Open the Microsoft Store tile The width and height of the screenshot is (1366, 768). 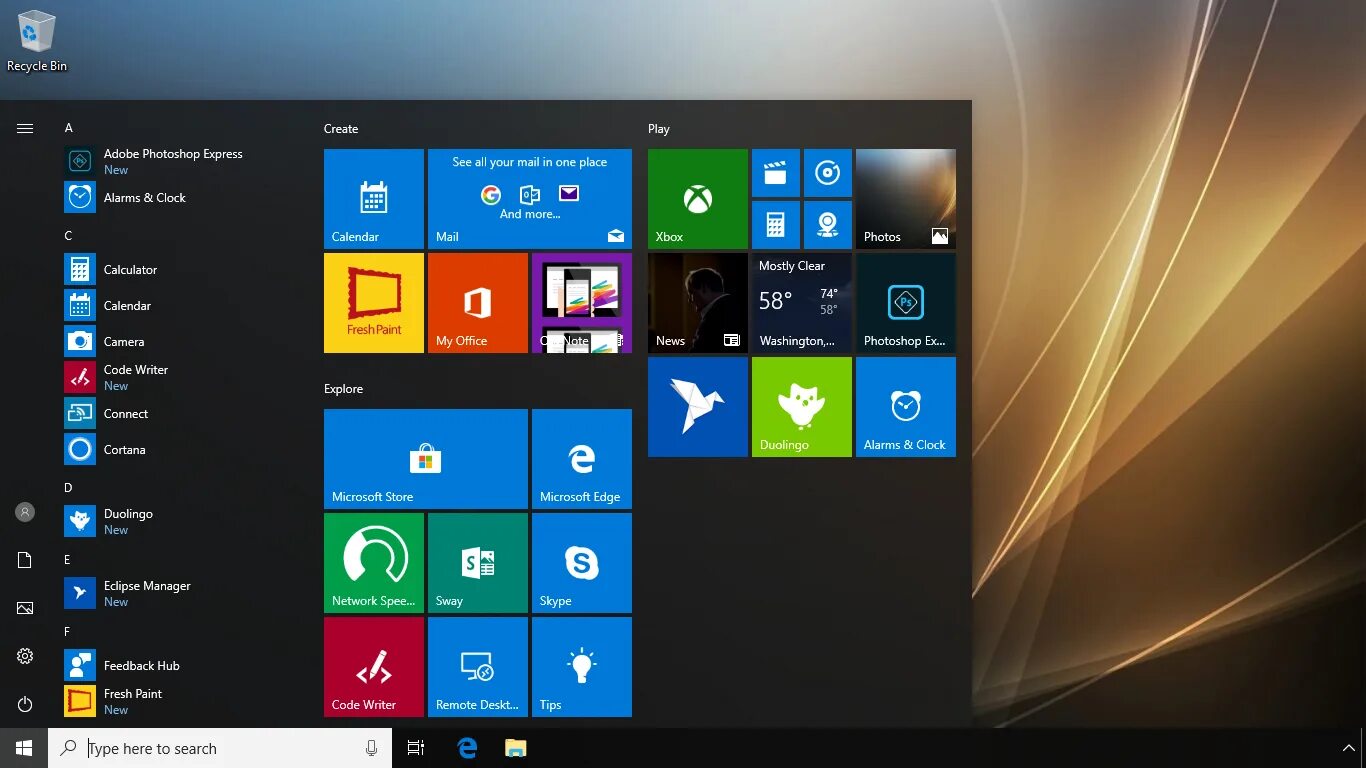[x=426, y=459]
